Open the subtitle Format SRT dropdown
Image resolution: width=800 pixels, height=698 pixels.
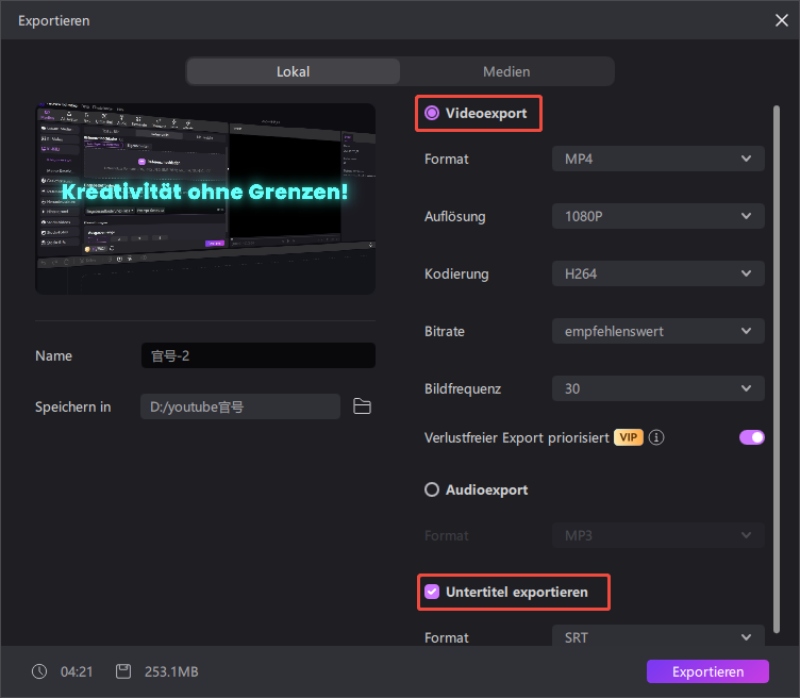(x=658, y=637)
